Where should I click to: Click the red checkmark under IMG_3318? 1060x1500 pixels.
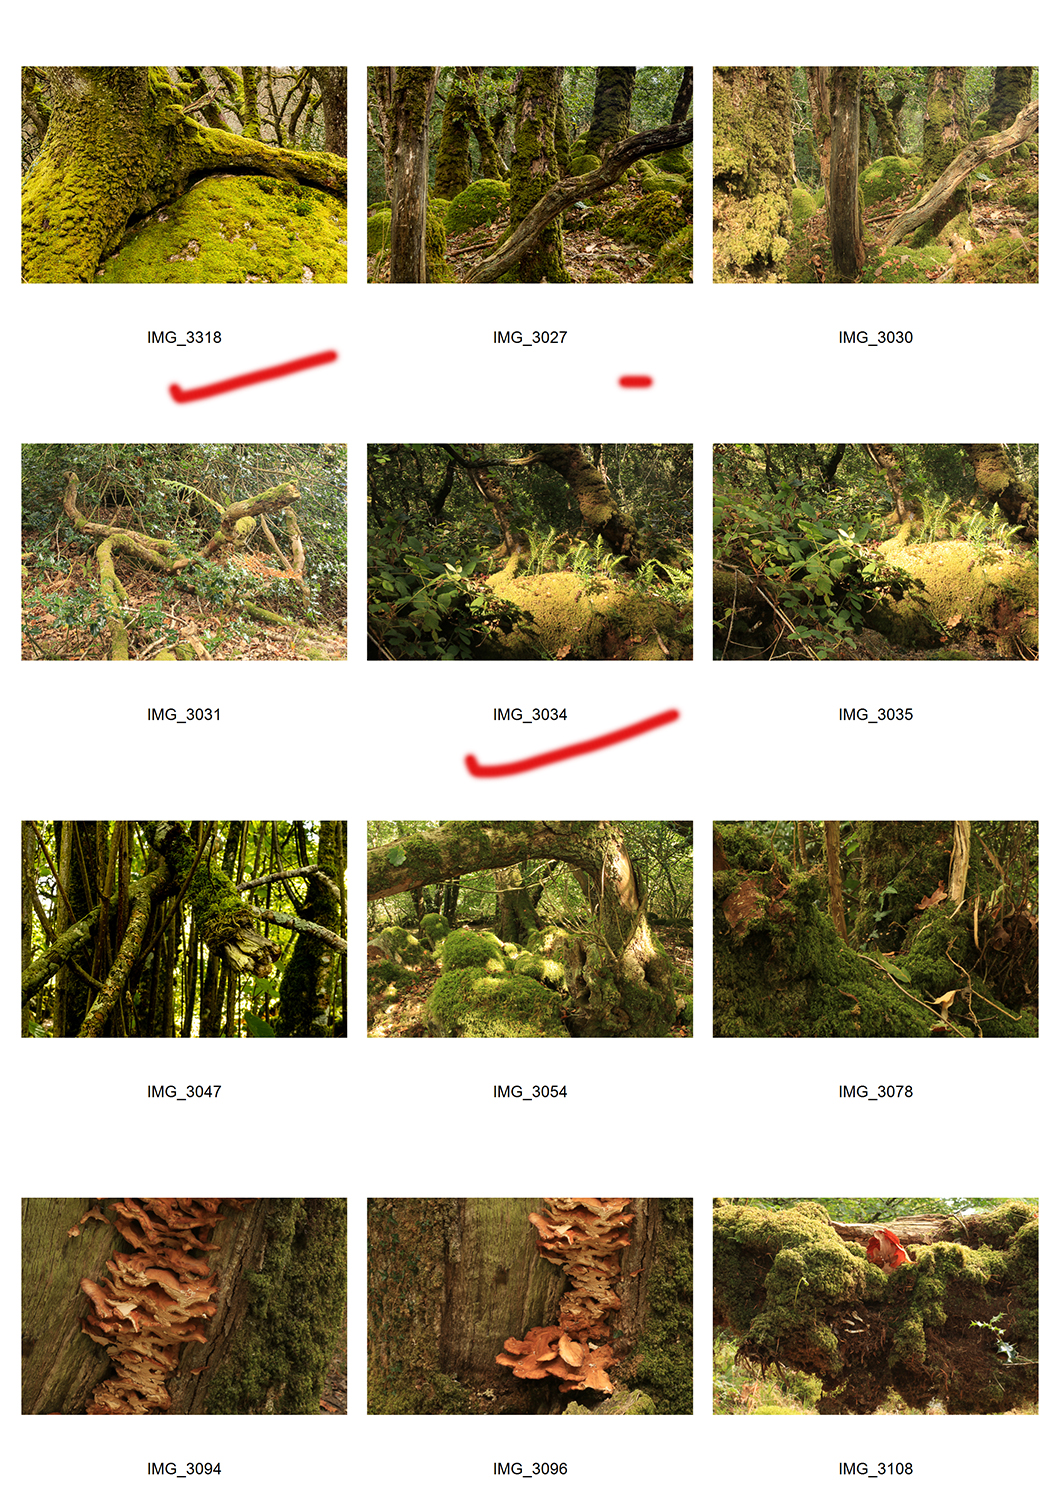coord(252,377)
